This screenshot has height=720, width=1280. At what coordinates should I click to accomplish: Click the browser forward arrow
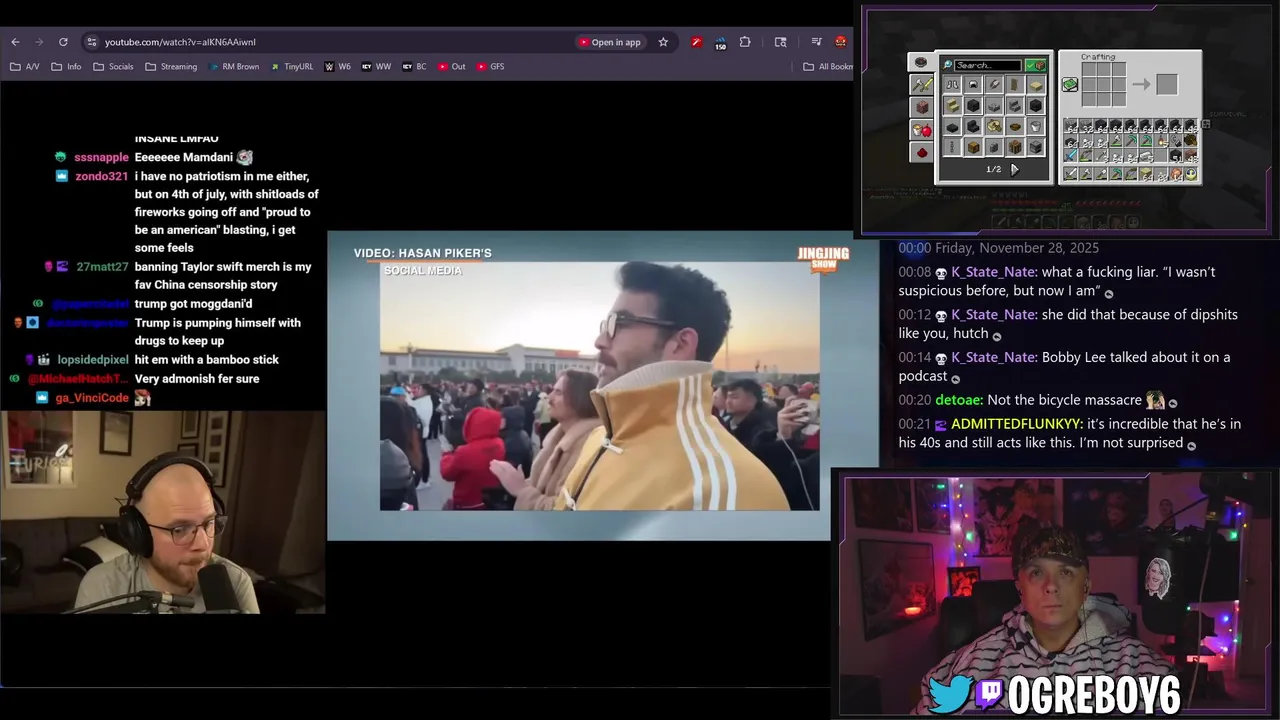tap(39, 42)
